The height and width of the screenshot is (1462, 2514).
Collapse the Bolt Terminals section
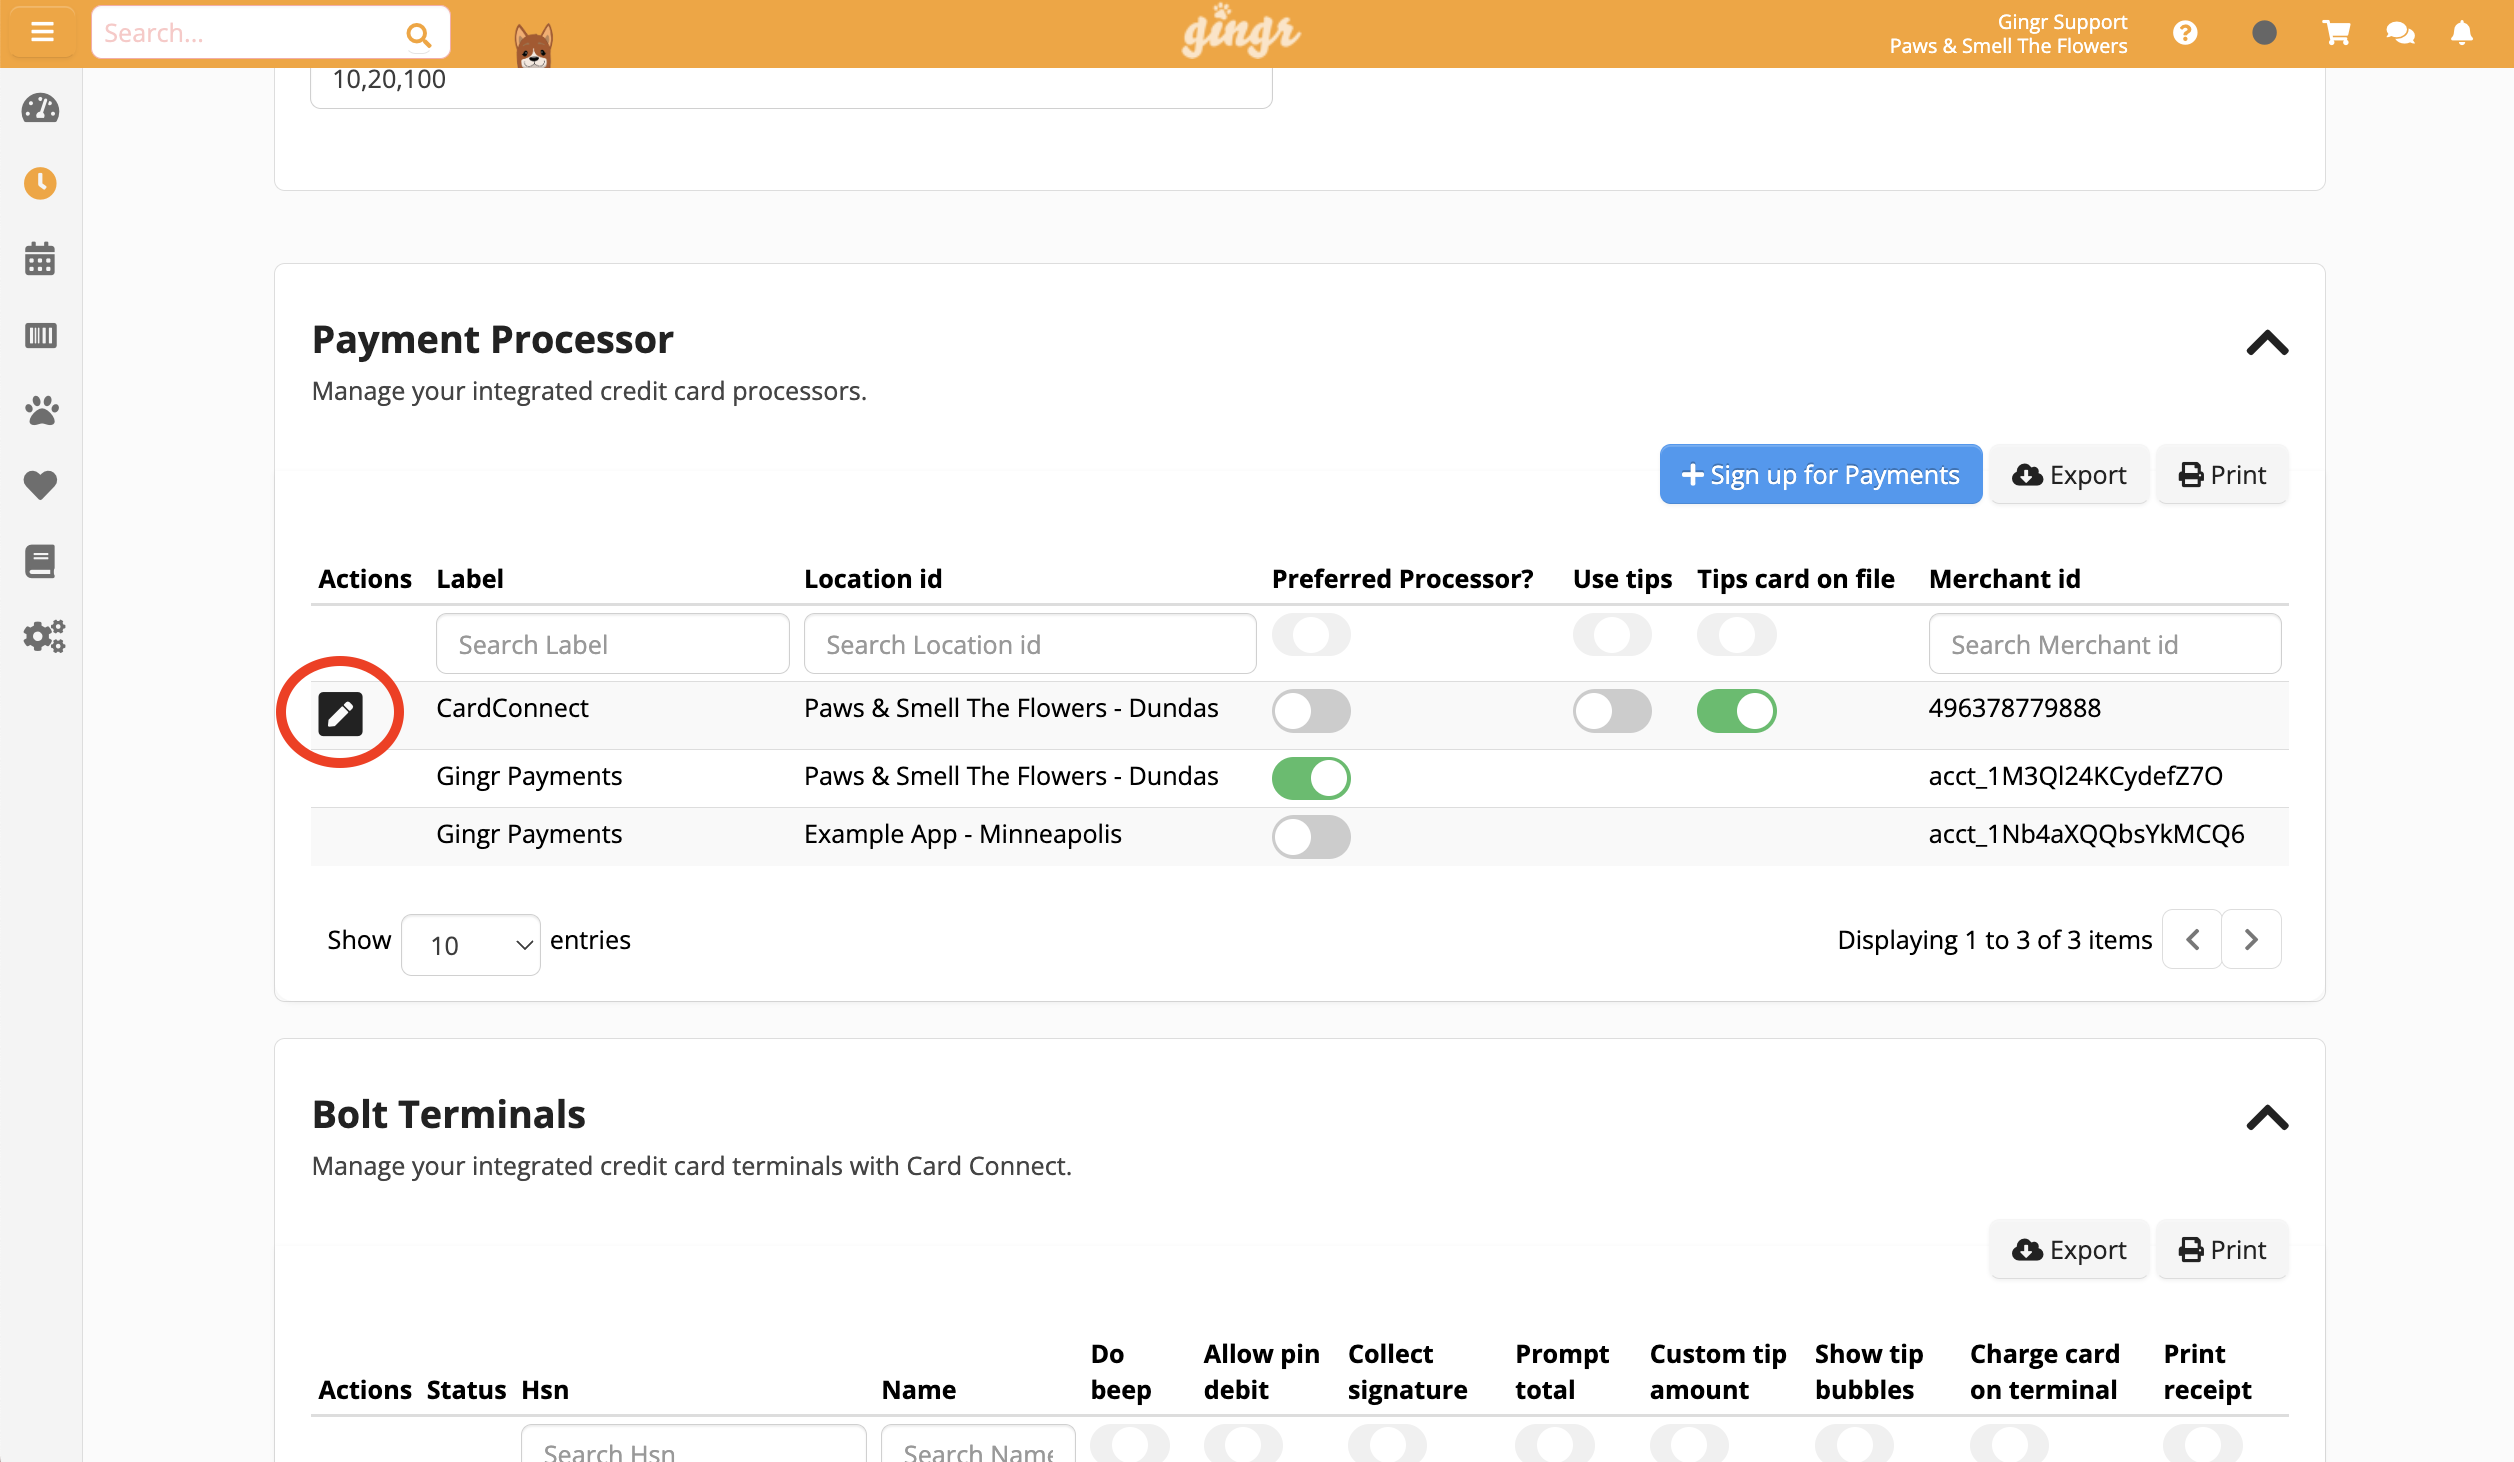[x=2267, y=1117]
